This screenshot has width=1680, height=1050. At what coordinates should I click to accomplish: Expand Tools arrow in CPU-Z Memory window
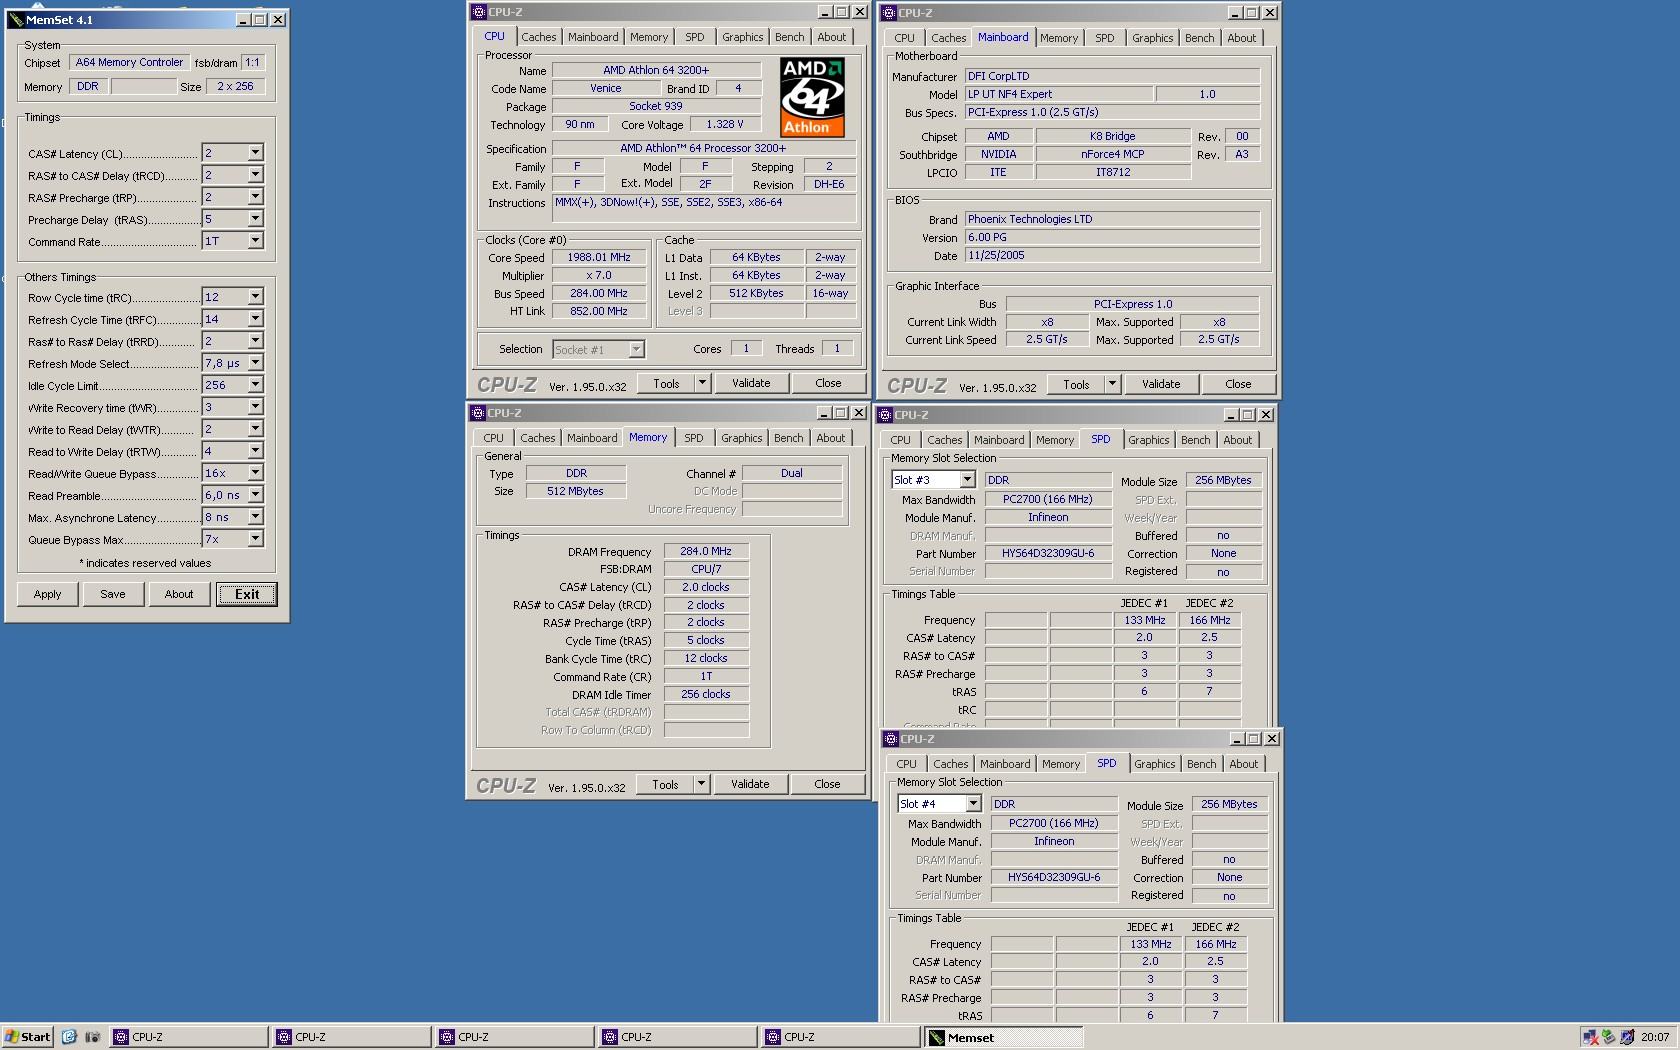tap(701, 785)
